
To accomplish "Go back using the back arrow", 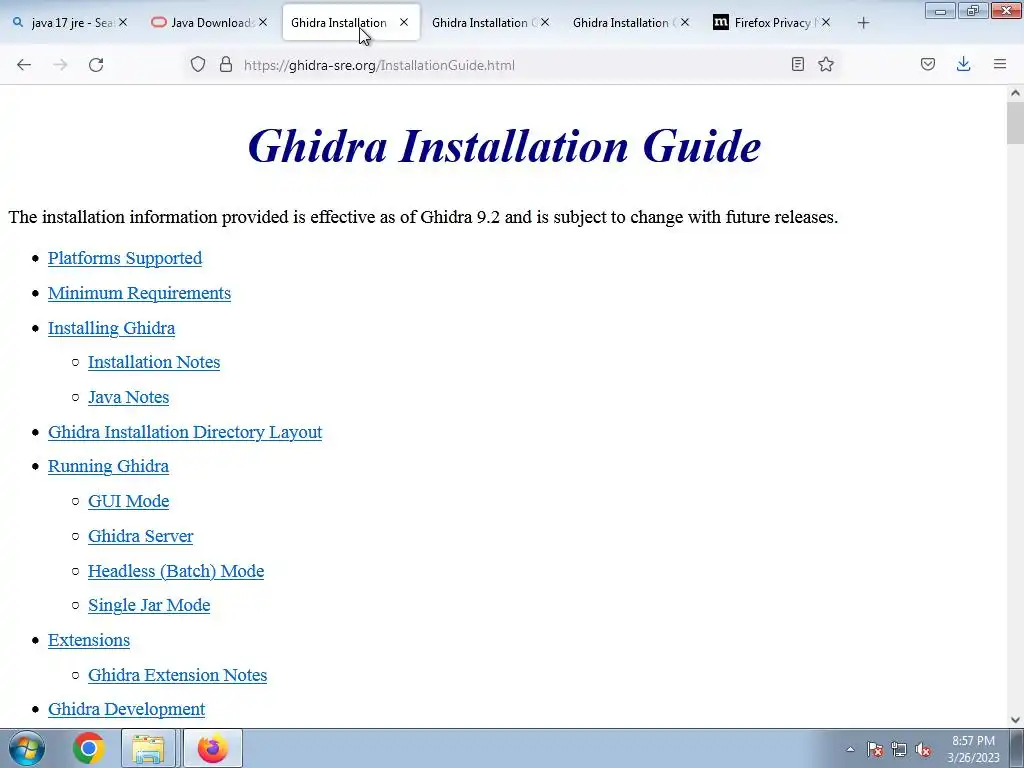I will 24,65.
